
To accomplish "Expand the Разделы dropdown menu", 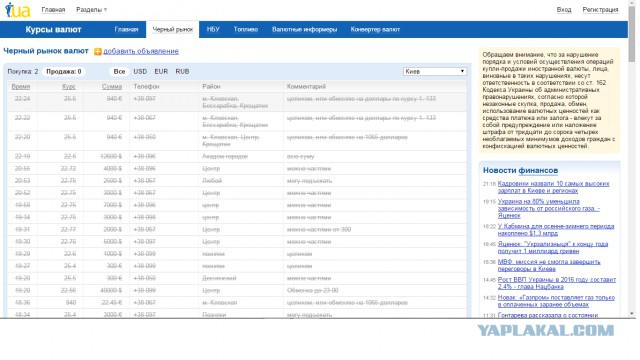I will (x=91, y=9).
